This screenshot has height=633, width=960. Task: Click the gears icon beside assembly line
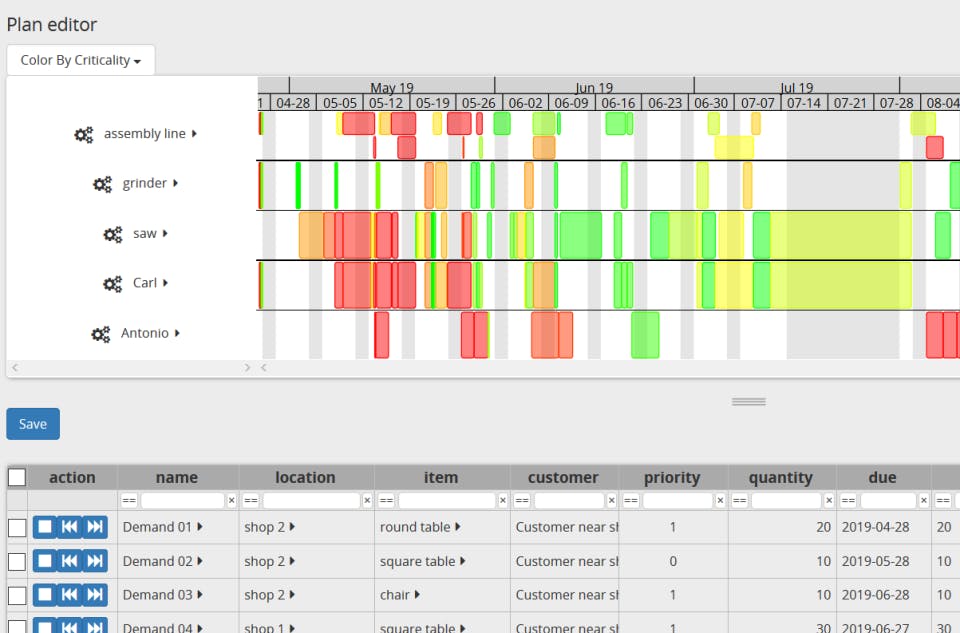pyautogui.click(x=83, y=134)
